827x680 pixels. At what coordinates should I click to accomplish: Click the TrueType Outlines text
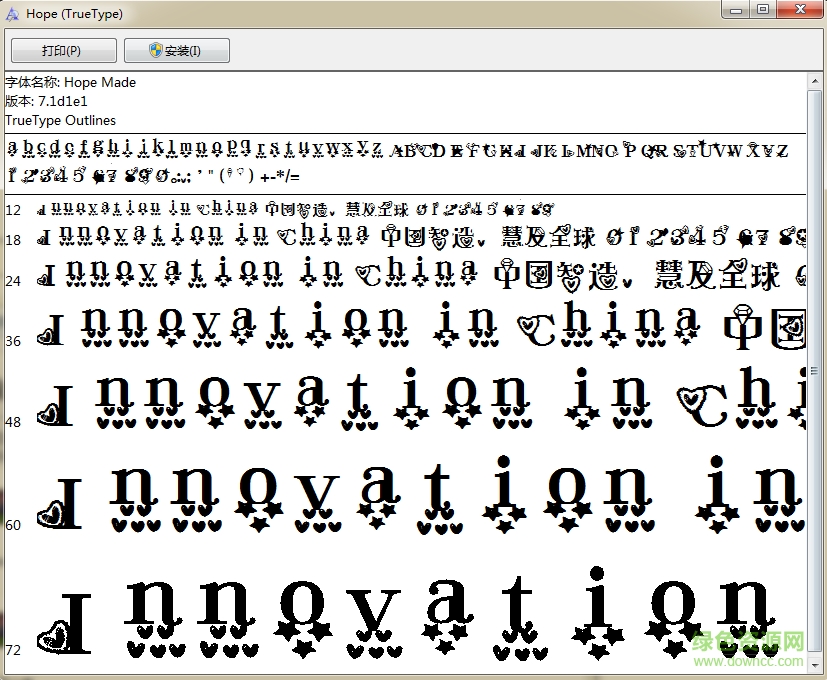[x=61, y=120]
